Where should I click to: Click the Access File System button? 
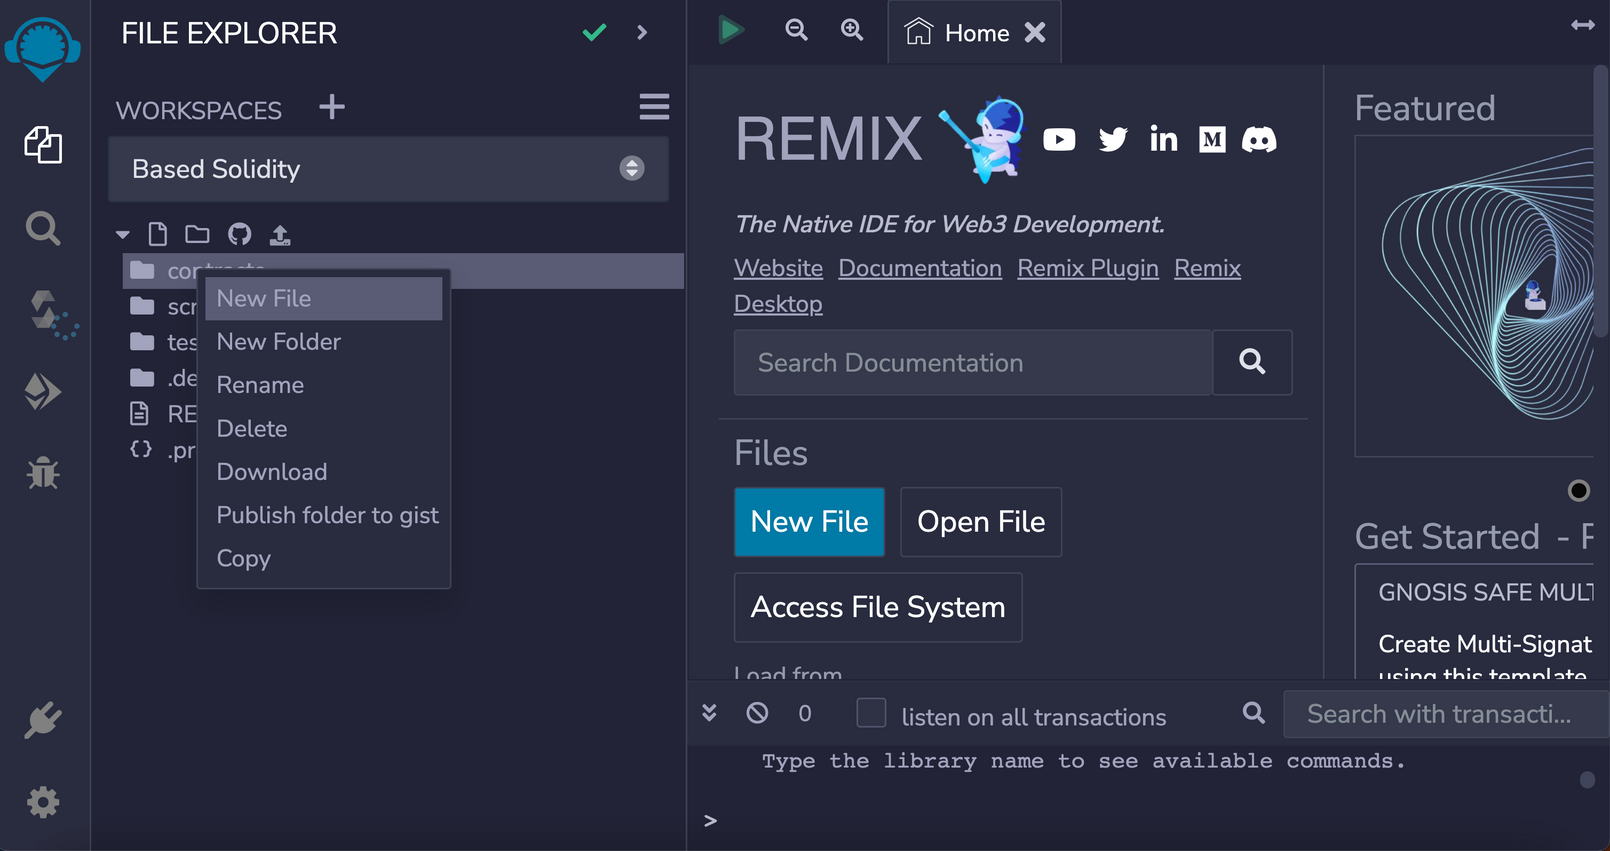click(x=878, y=607)
